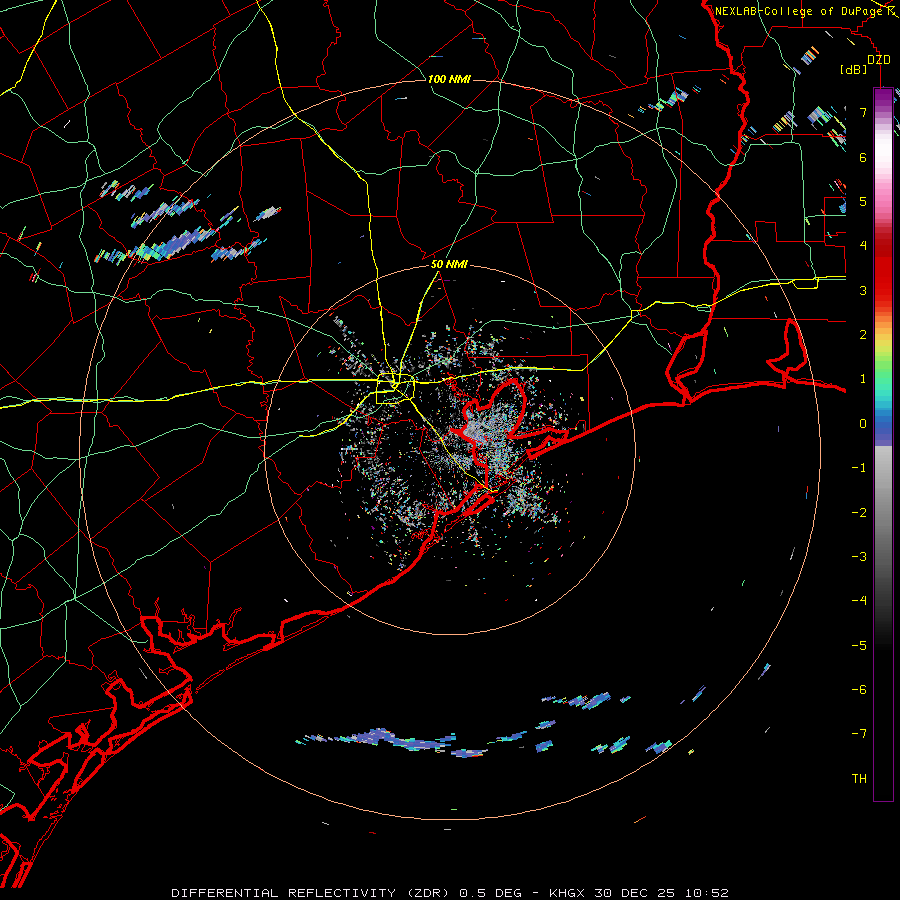Click the 100 NMI range ring label
Screen dimensions: 900x900
tap(449, 79)
